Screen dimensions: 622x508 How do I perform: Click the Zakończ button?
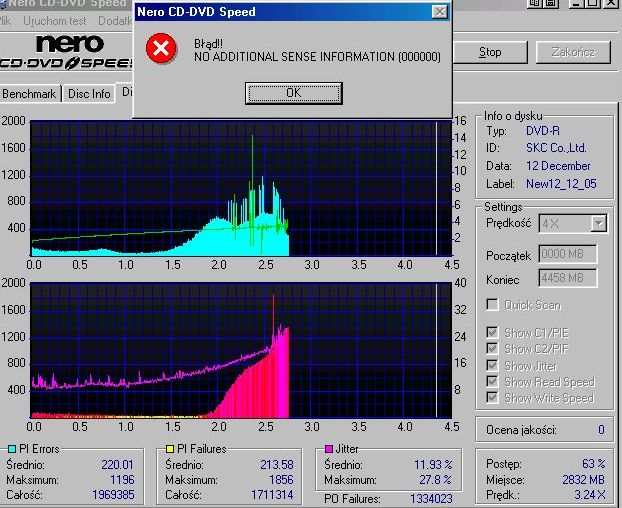point(573,52)
